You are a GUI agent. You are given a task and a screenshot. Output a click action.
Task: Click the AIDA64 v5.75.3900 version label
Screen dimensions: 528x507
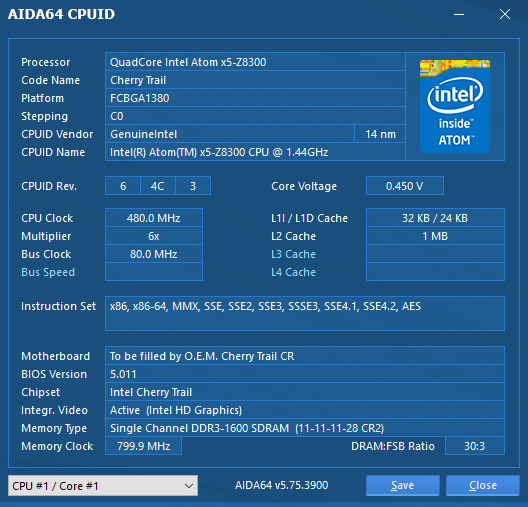(x=282, y=485)
